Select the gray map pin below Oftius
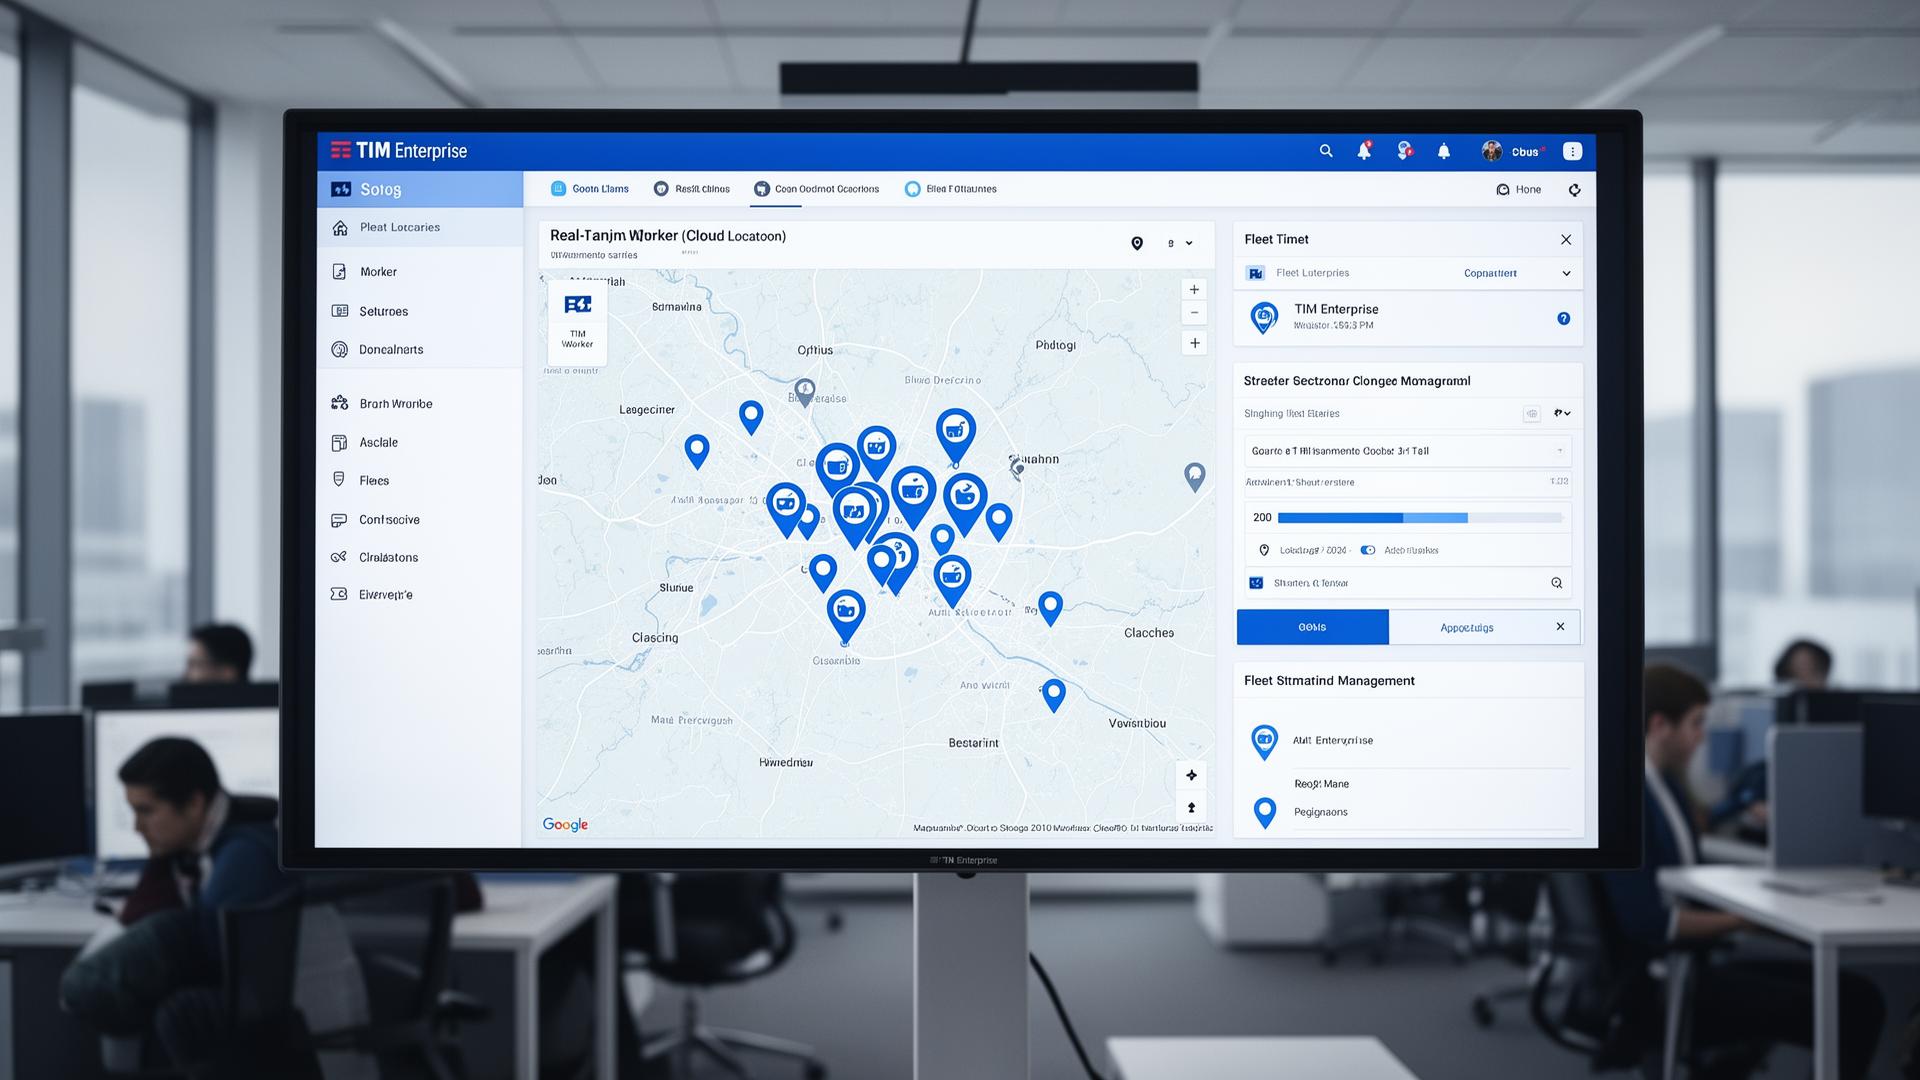This screenshot has height=1080, width=1920. (x=805, y=391)
